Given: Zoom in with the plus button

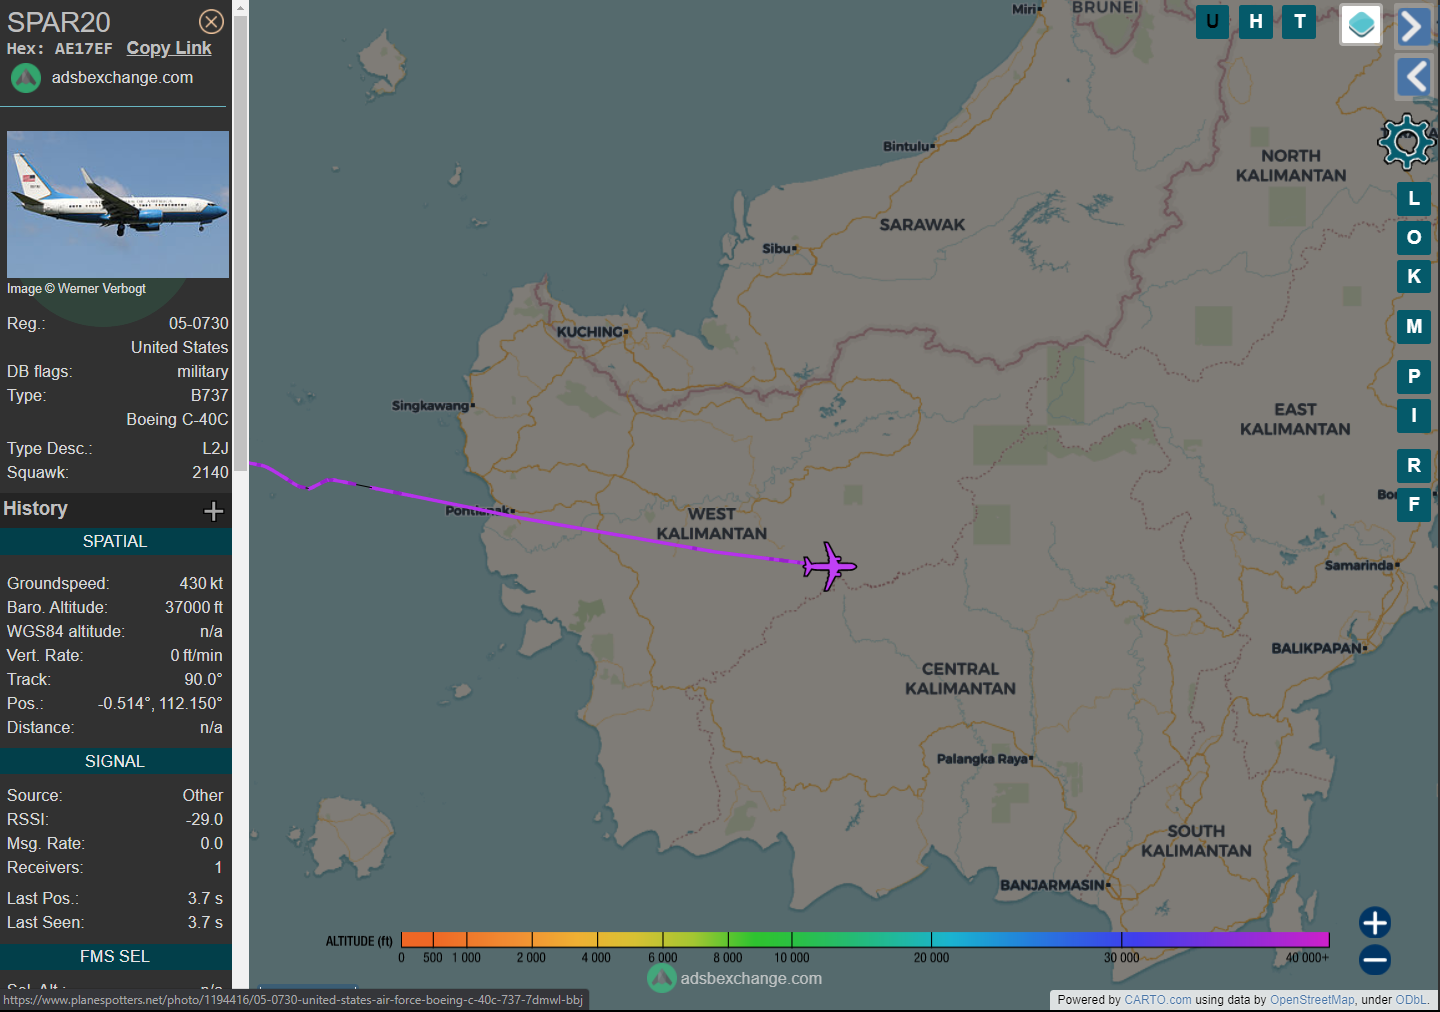Looking at the screenshot, I should [x=1375, y=922].
